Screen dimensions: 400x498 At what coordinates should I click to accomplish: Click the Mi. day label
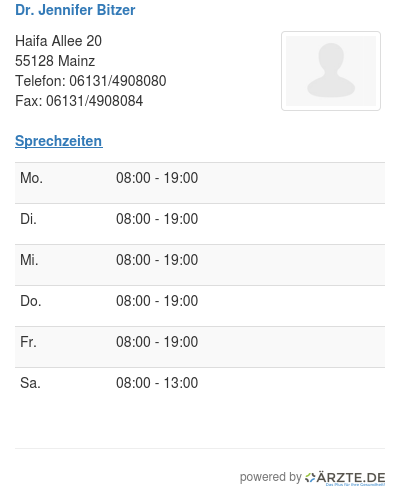[29, 260]
